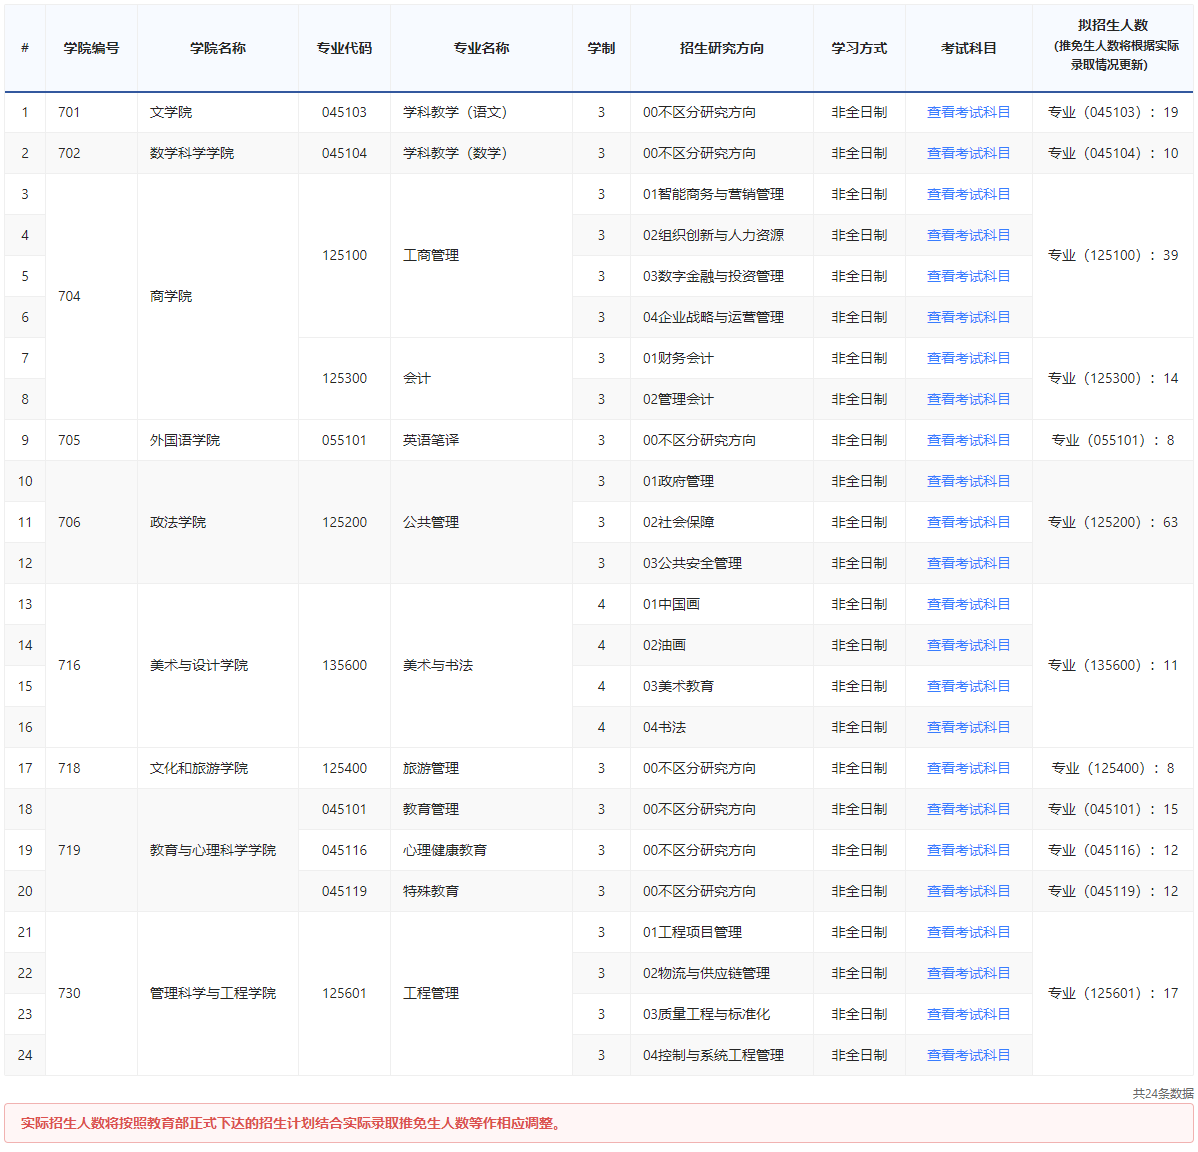Screen dimensions: 1198x1152
Task: Click the 考试科目 column header
Action: tap(969, 48)
